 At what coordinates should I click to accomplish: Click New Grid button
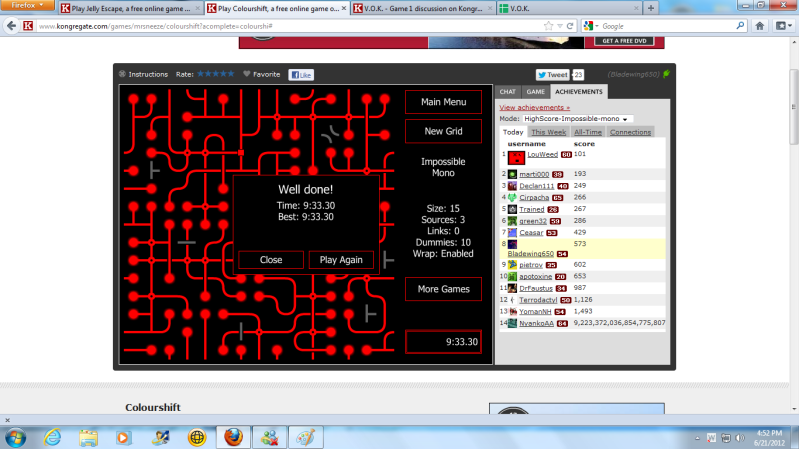(x=443, y=131)
